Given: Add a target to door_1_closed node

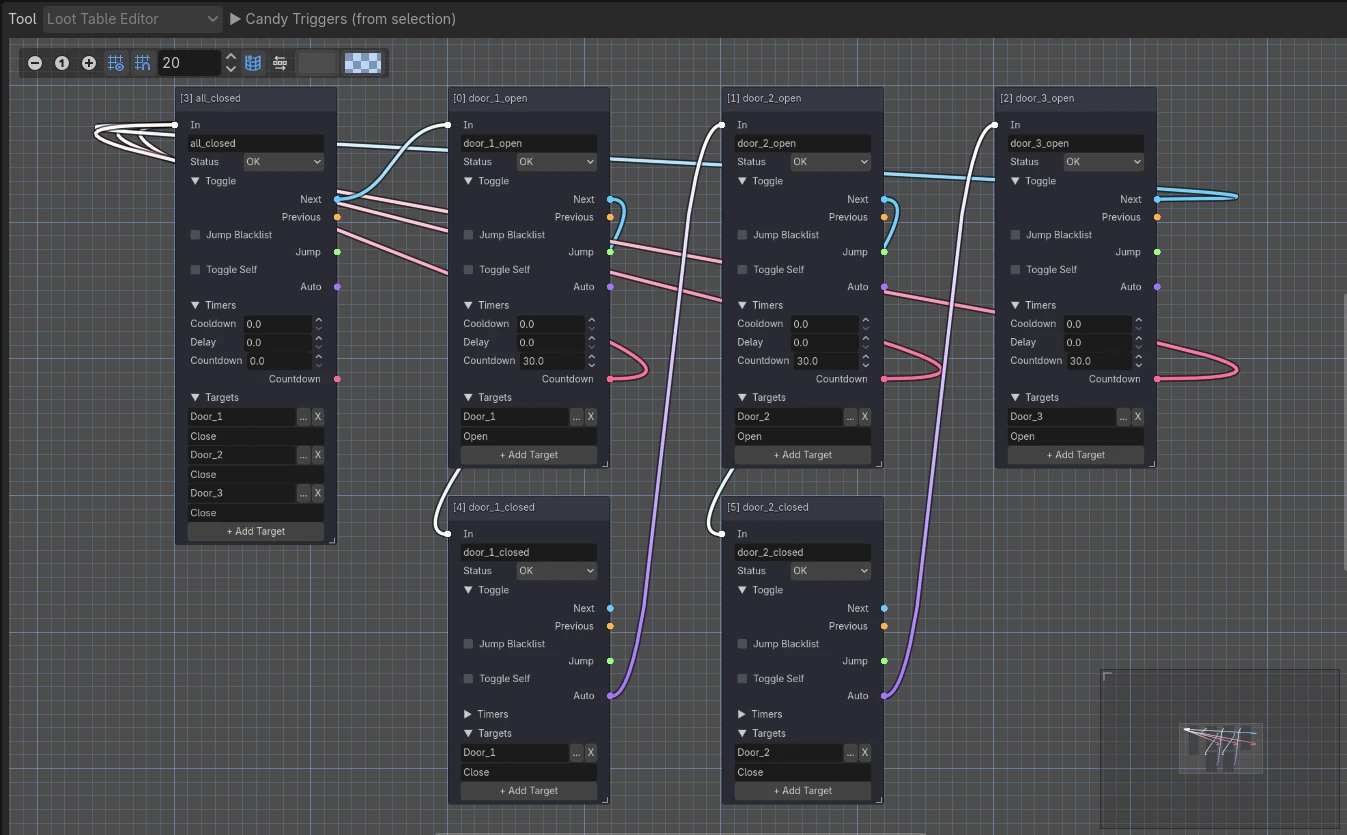Looking at the screenshot, I should tap(529, 790).
